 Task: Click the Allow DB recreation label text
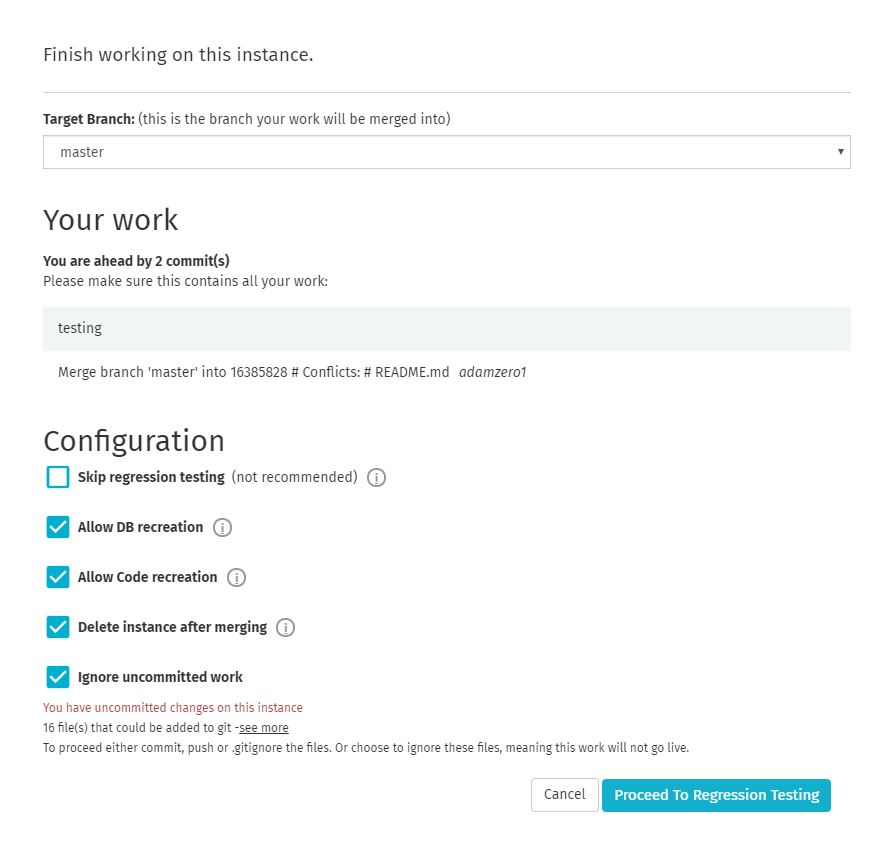pos(140,527)
